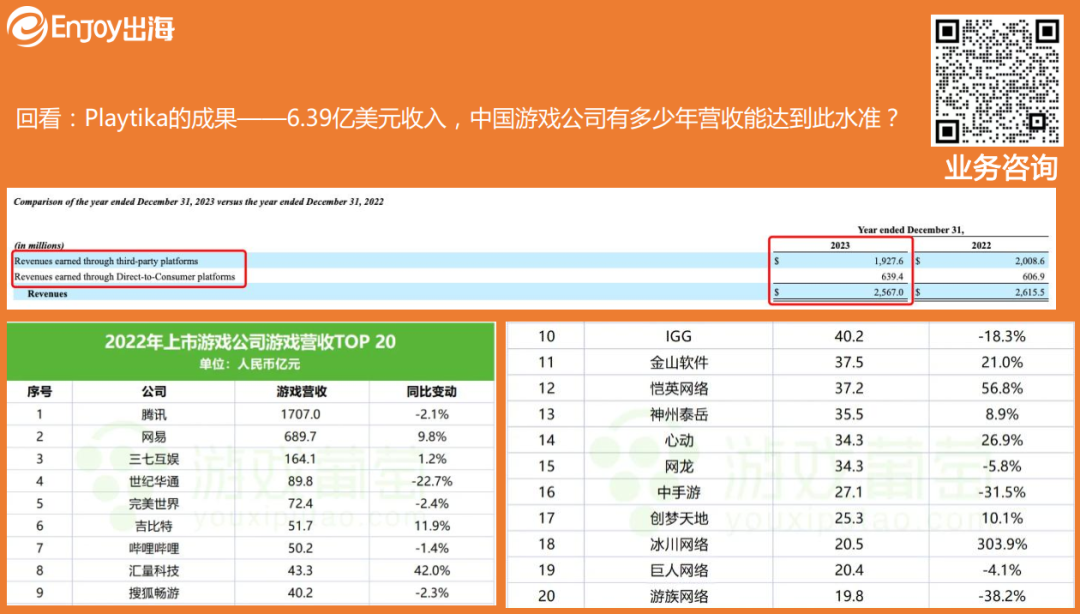Click the 164.1 revenue cell

(x=301, y=459)
